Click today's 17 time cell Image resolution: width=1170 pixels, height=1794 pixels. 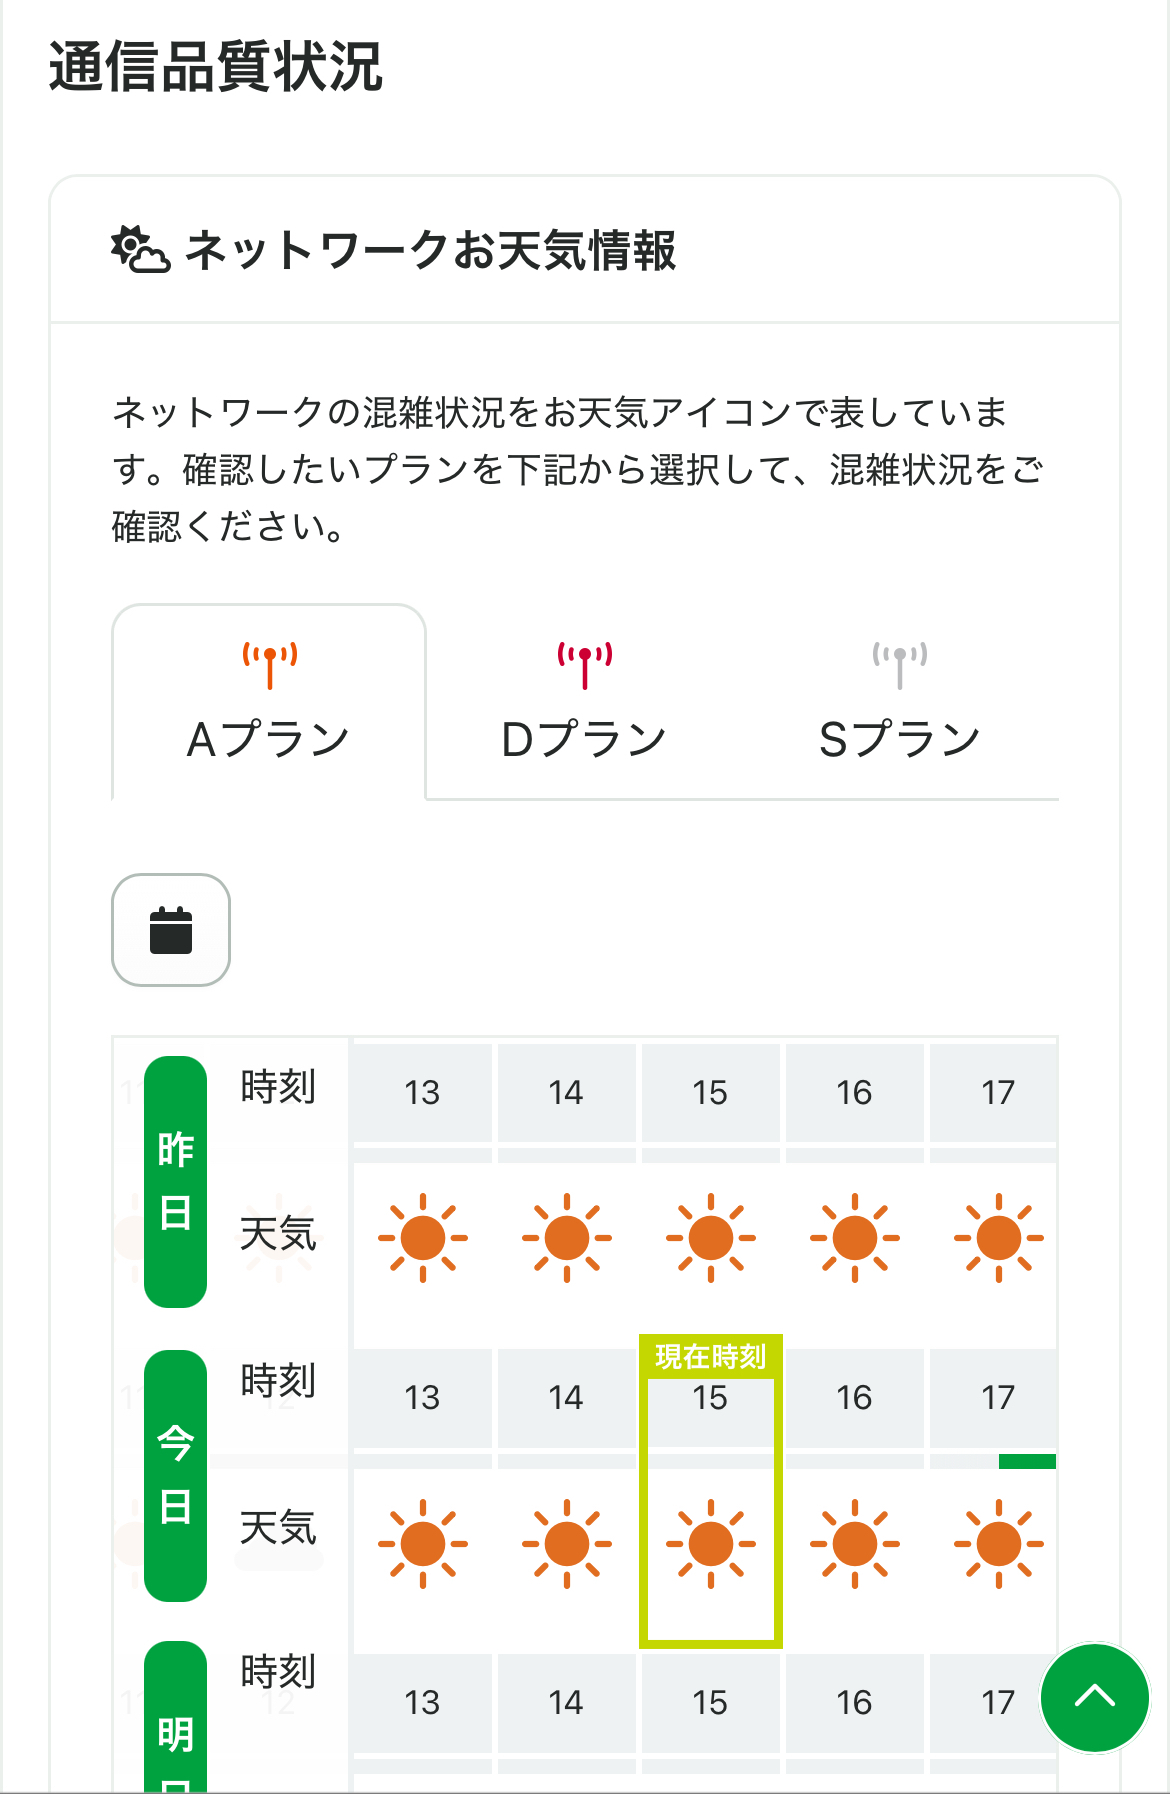click(997, 1397)
